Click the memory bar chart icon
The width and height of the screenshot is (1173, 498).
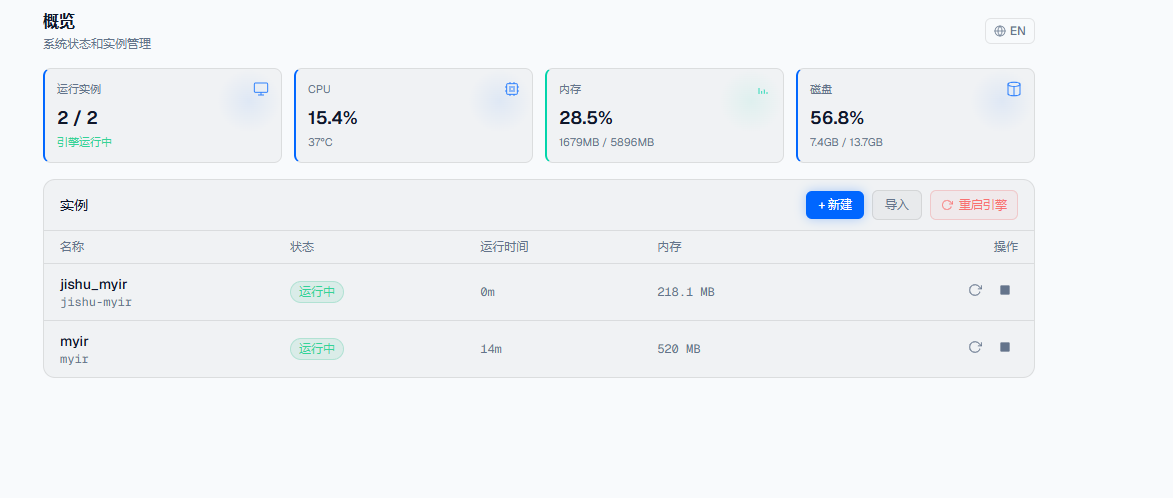point(763,90)
